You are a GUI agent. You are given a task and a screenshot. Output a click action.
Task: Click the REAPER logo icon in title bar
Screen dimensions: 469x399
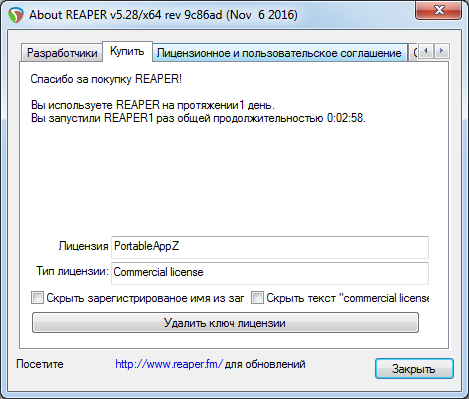[16, 15]
